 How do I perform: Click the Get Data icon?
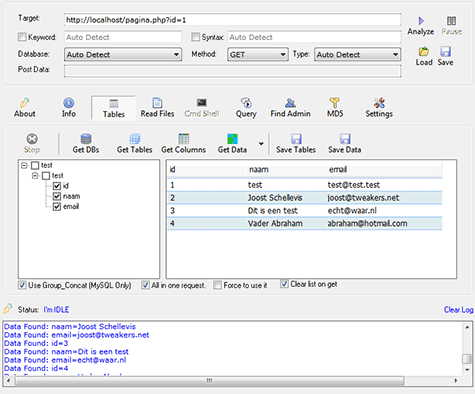click(x=232, y=139)
